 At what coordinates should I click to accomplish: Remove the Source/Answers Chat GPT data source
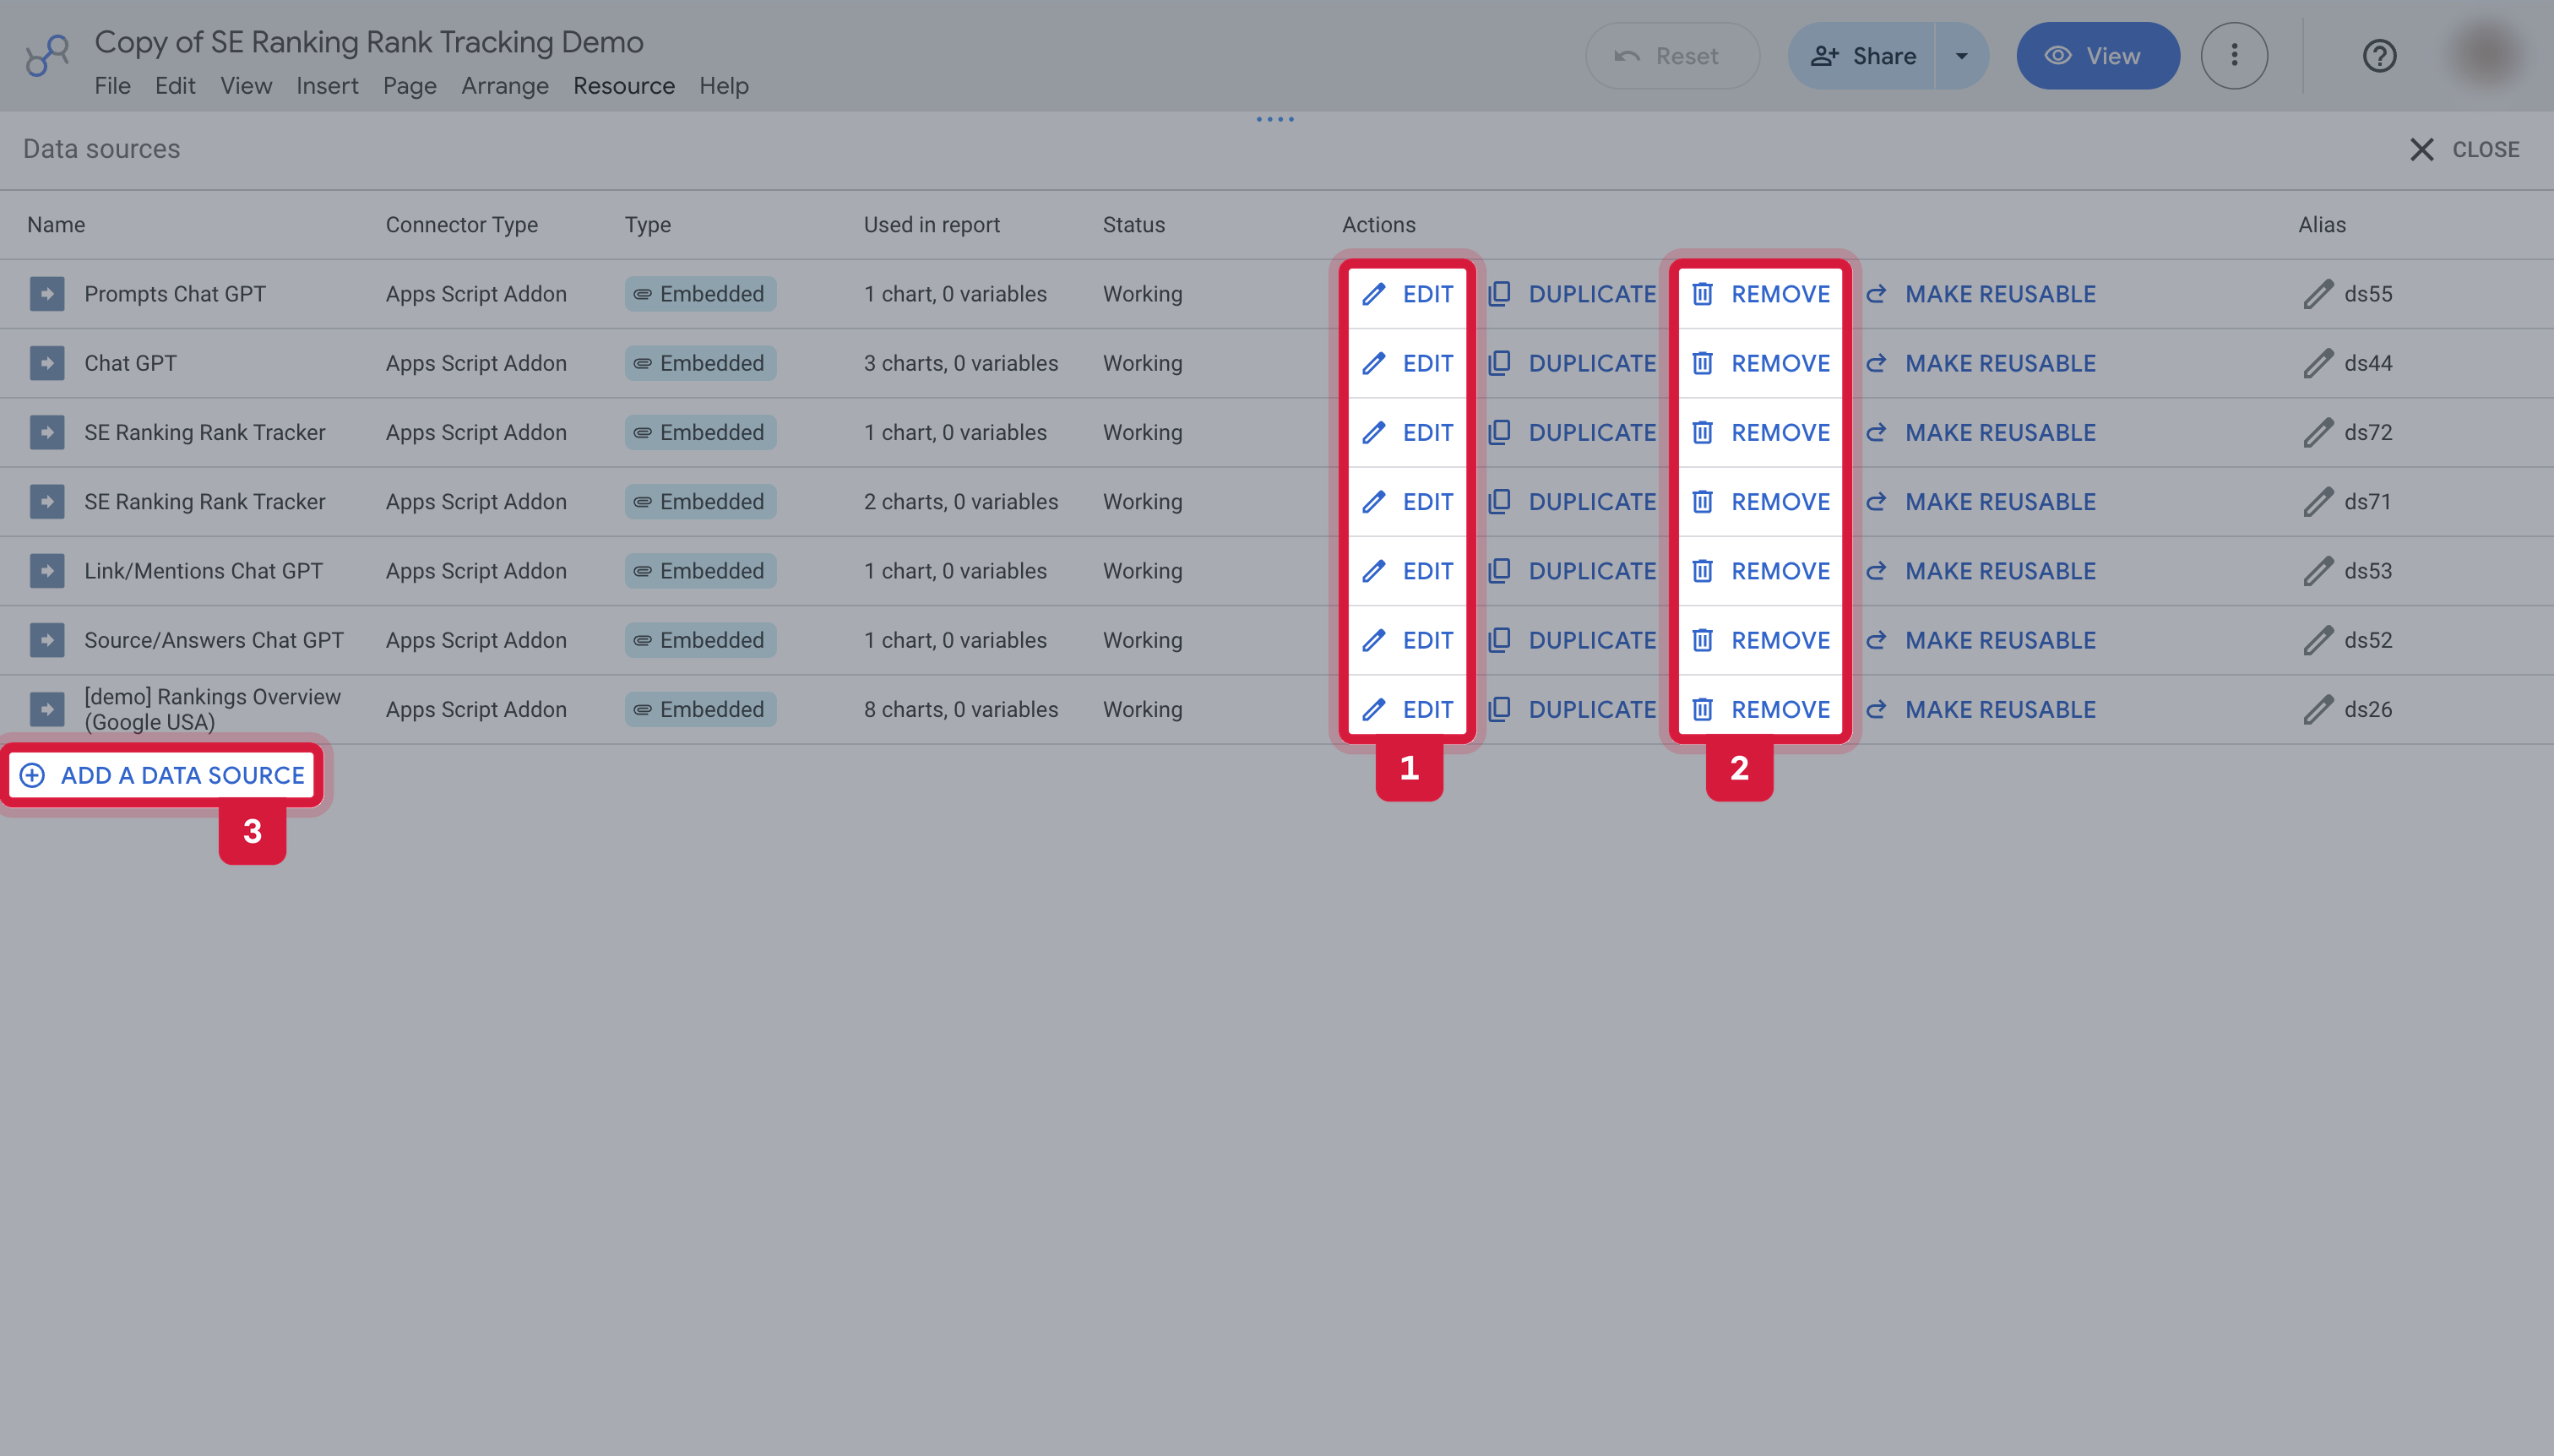[x=1761, y=640]
